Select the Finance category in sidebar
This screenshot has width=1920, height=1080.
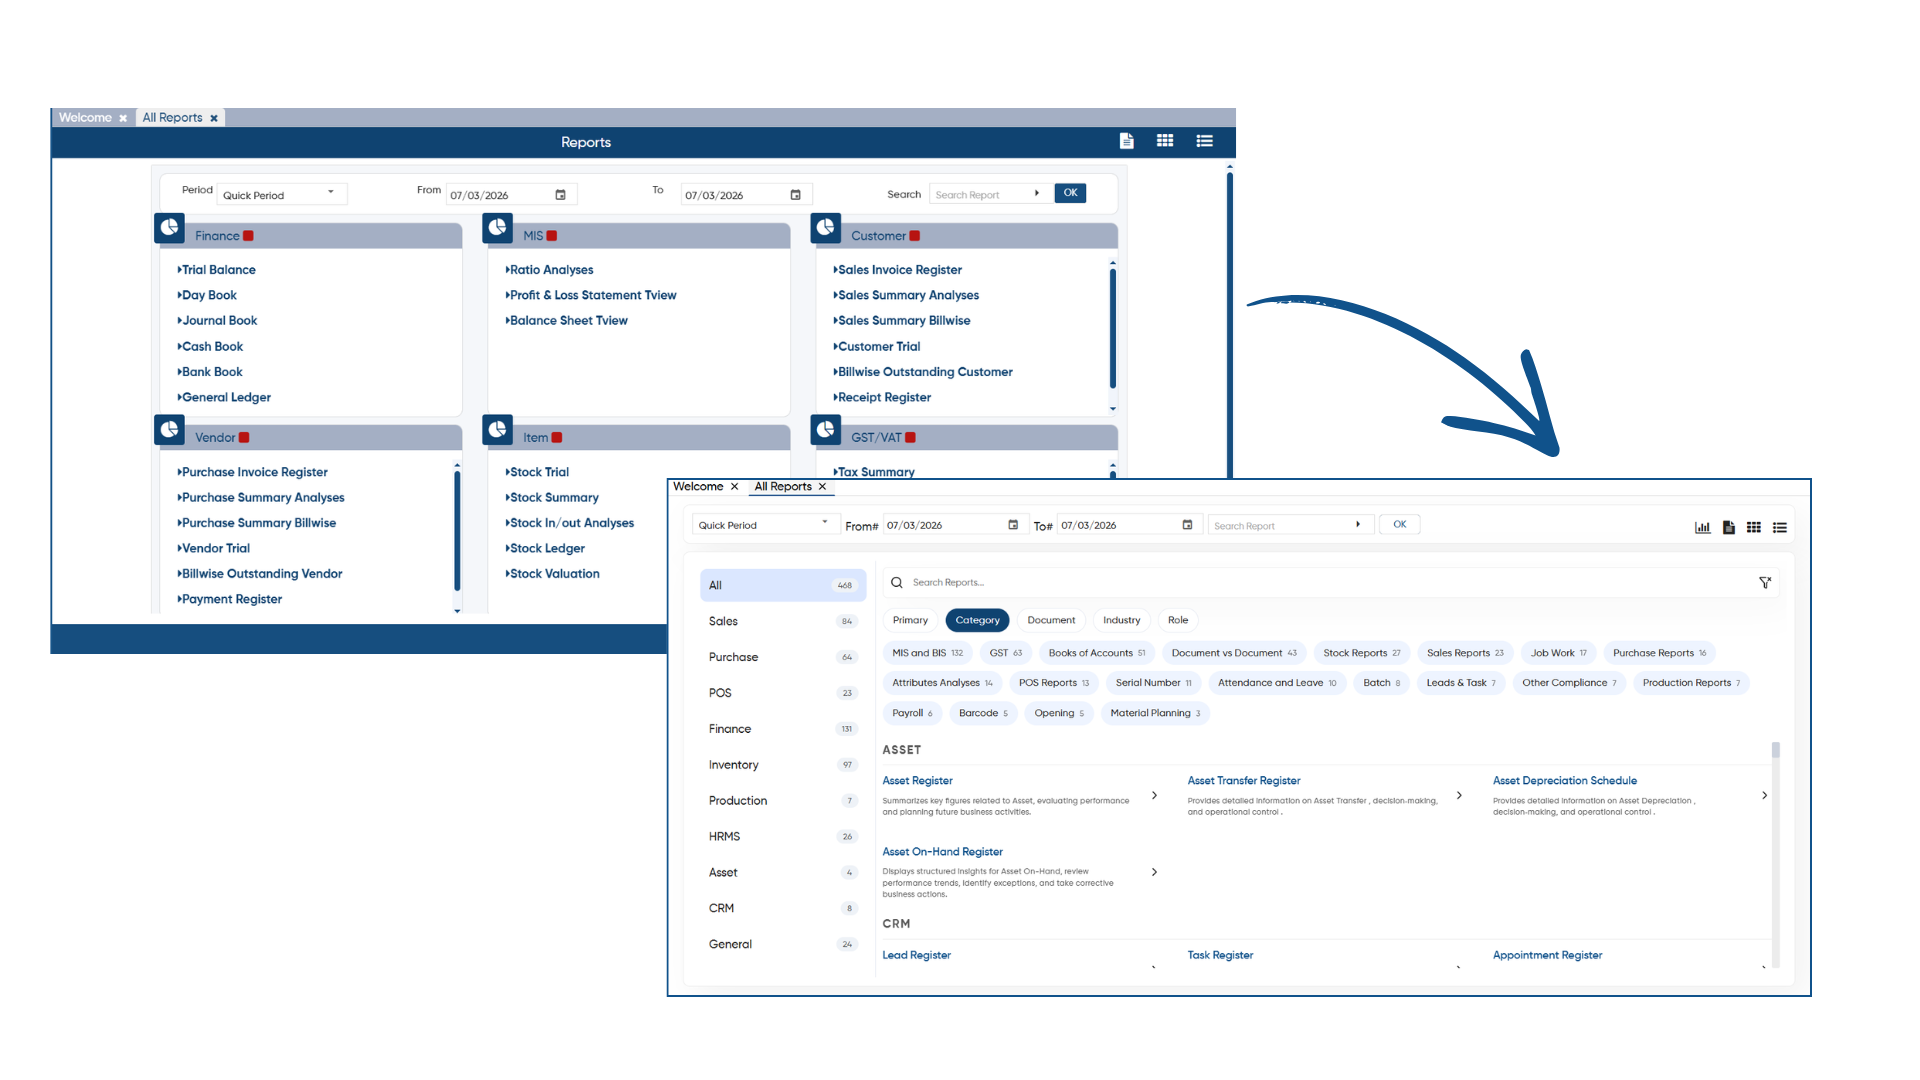[782, 729]
